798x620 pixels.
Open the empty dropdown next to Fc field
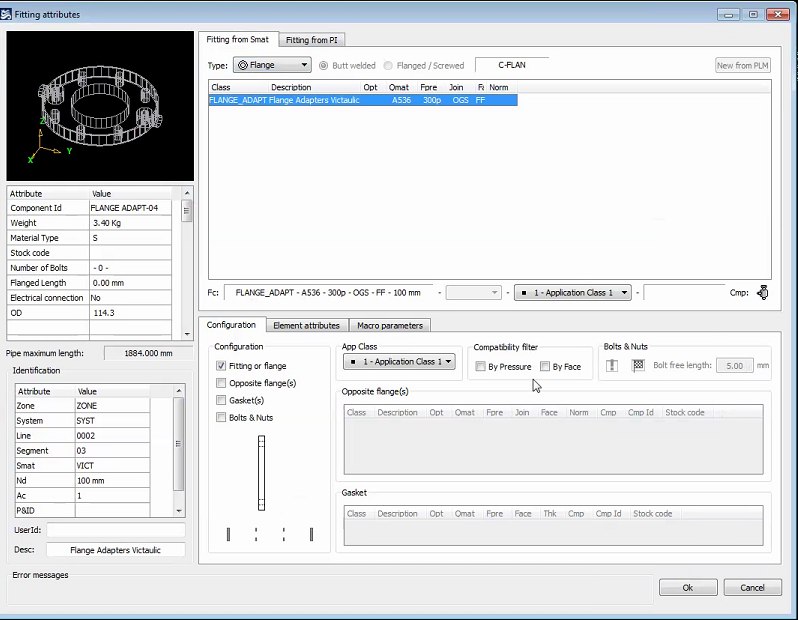(473, 293)
